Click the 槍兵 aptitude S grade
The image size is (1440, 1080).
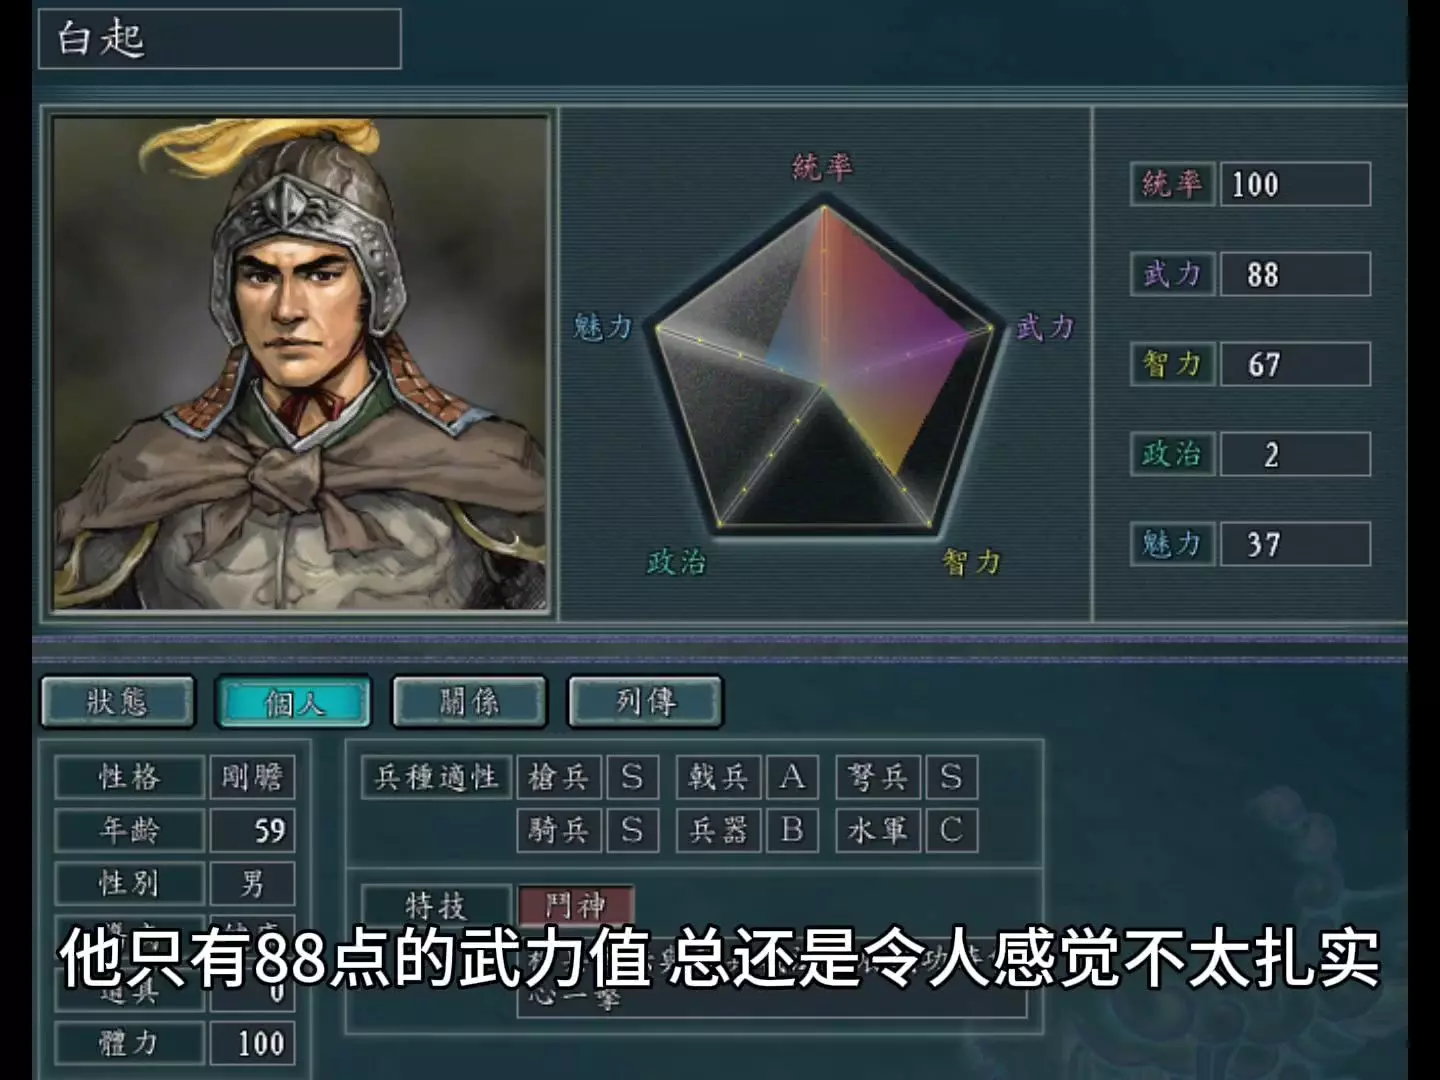click(632, 777)
